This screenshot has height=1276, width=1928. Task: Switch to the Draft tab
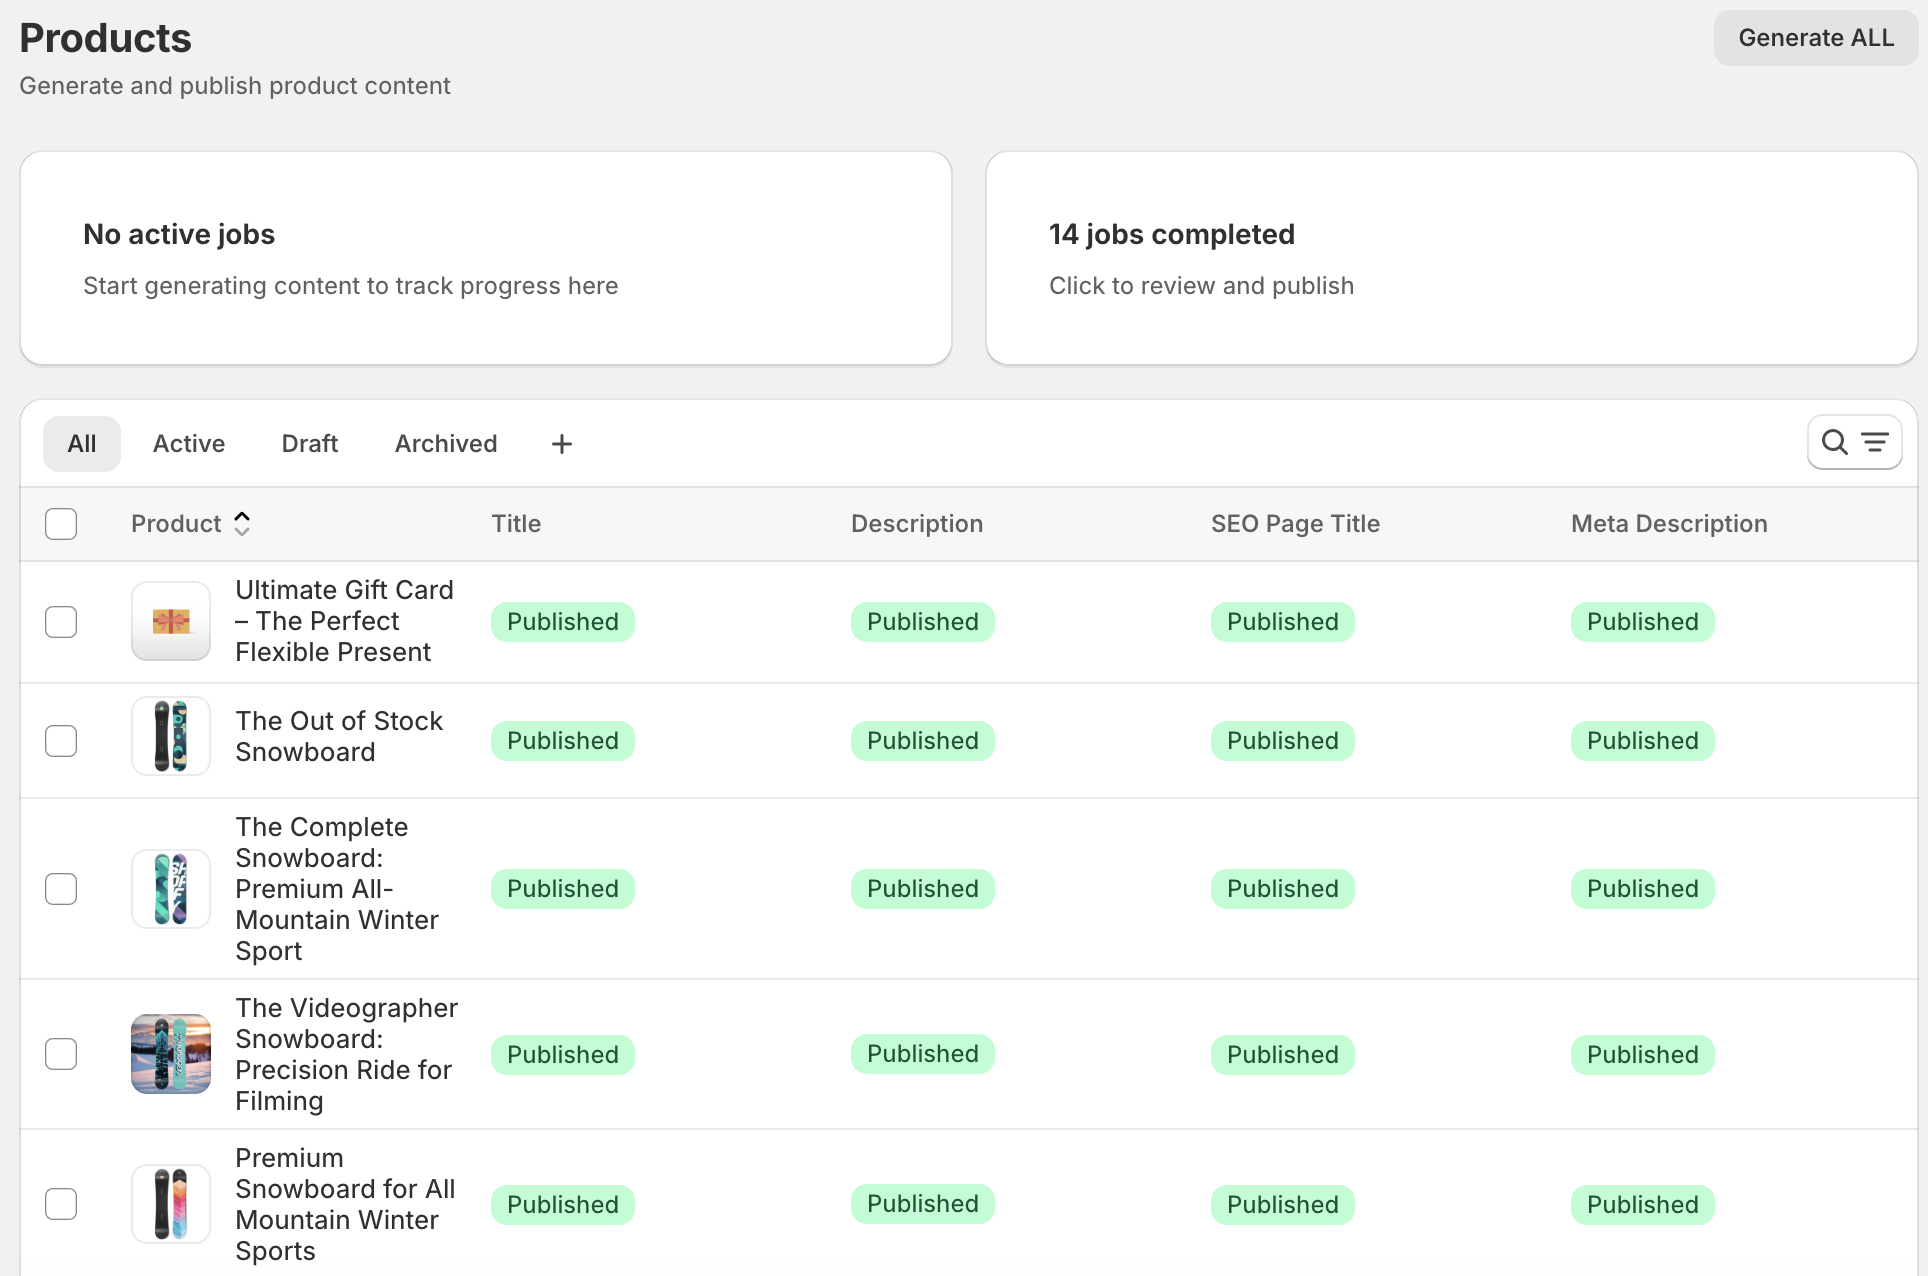(x=310, y=444)
